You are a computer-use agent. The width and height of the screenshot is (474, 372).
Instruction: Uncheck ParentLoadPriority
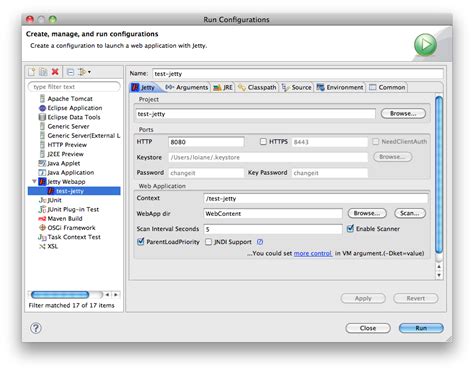click(141, 241)
